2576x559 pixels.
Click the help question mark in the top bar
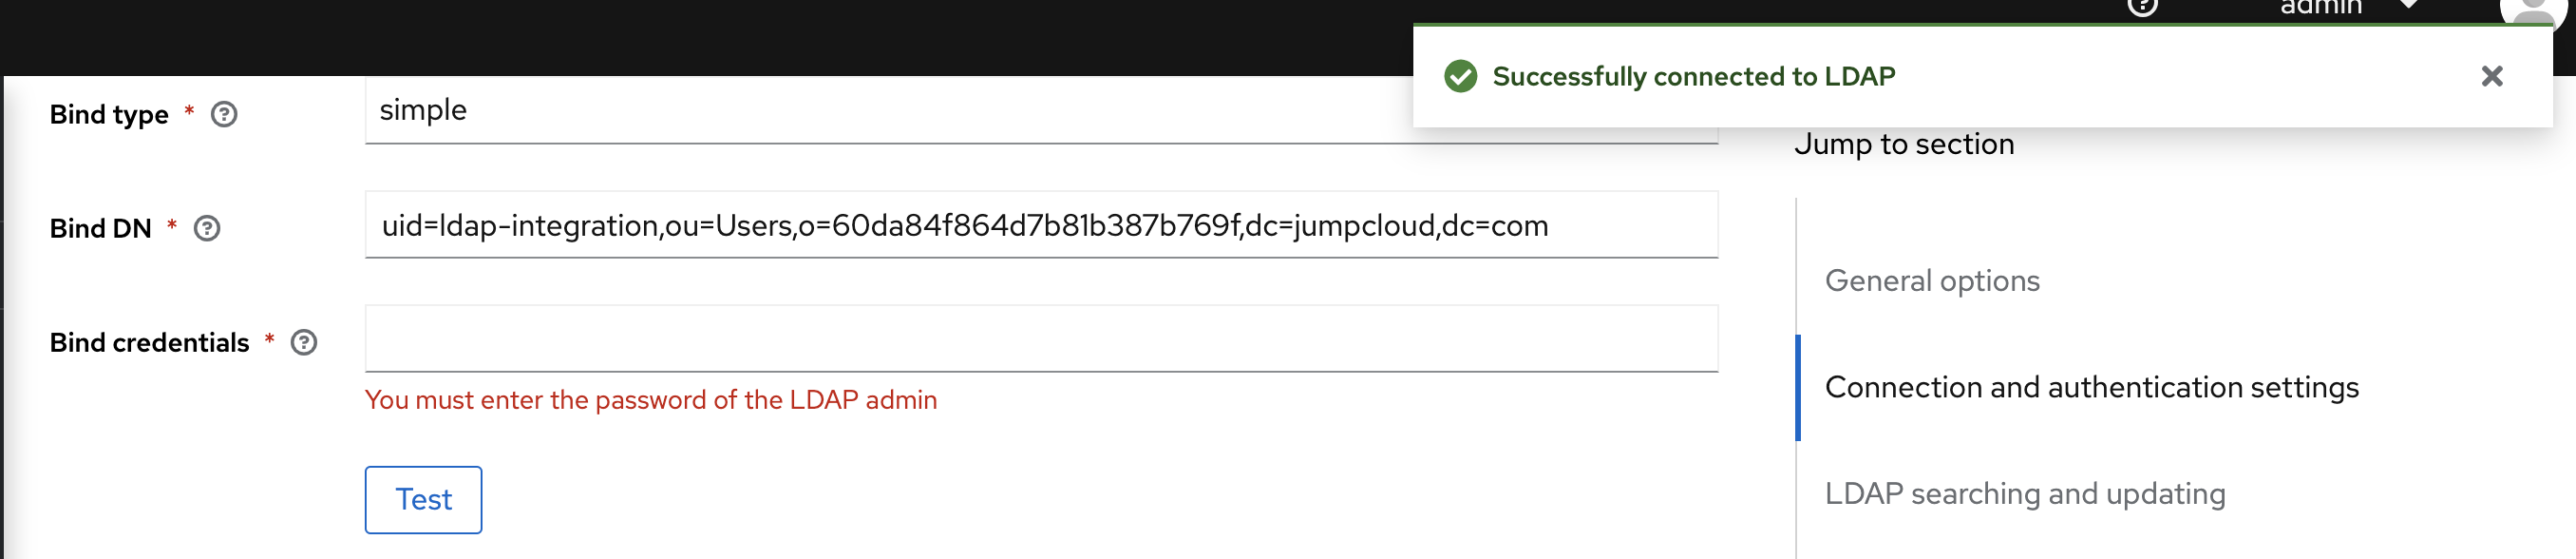[x=2141, y=8]
